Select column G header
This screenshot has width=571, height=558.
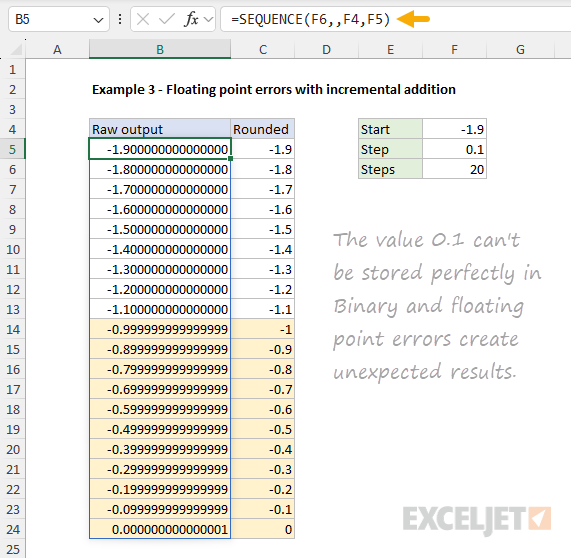click(x=520, y=50)
